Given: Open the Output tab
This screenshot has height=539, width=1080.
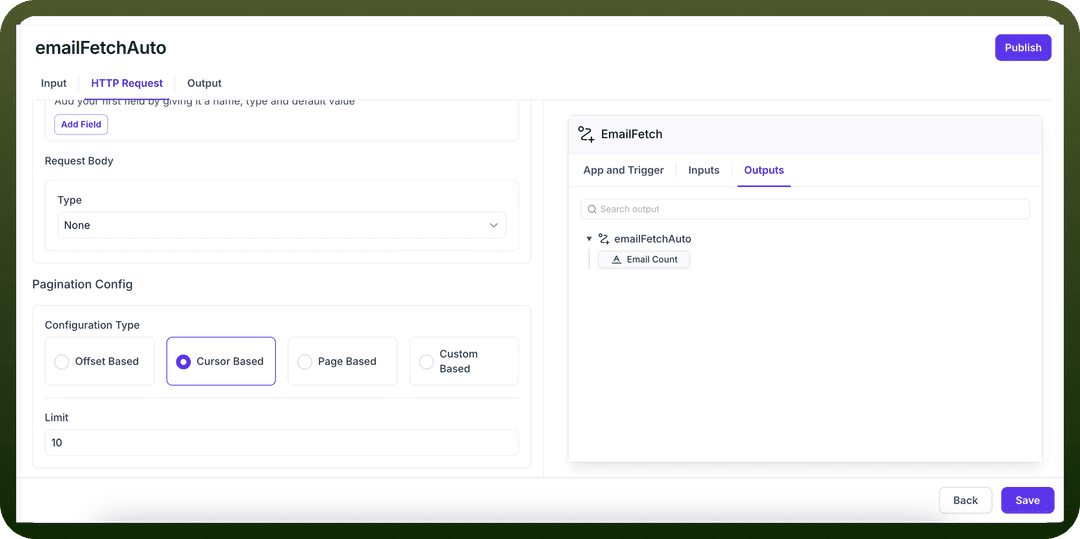Looking at the screenshot, I should pyautogui.click(x=205, y=83).
